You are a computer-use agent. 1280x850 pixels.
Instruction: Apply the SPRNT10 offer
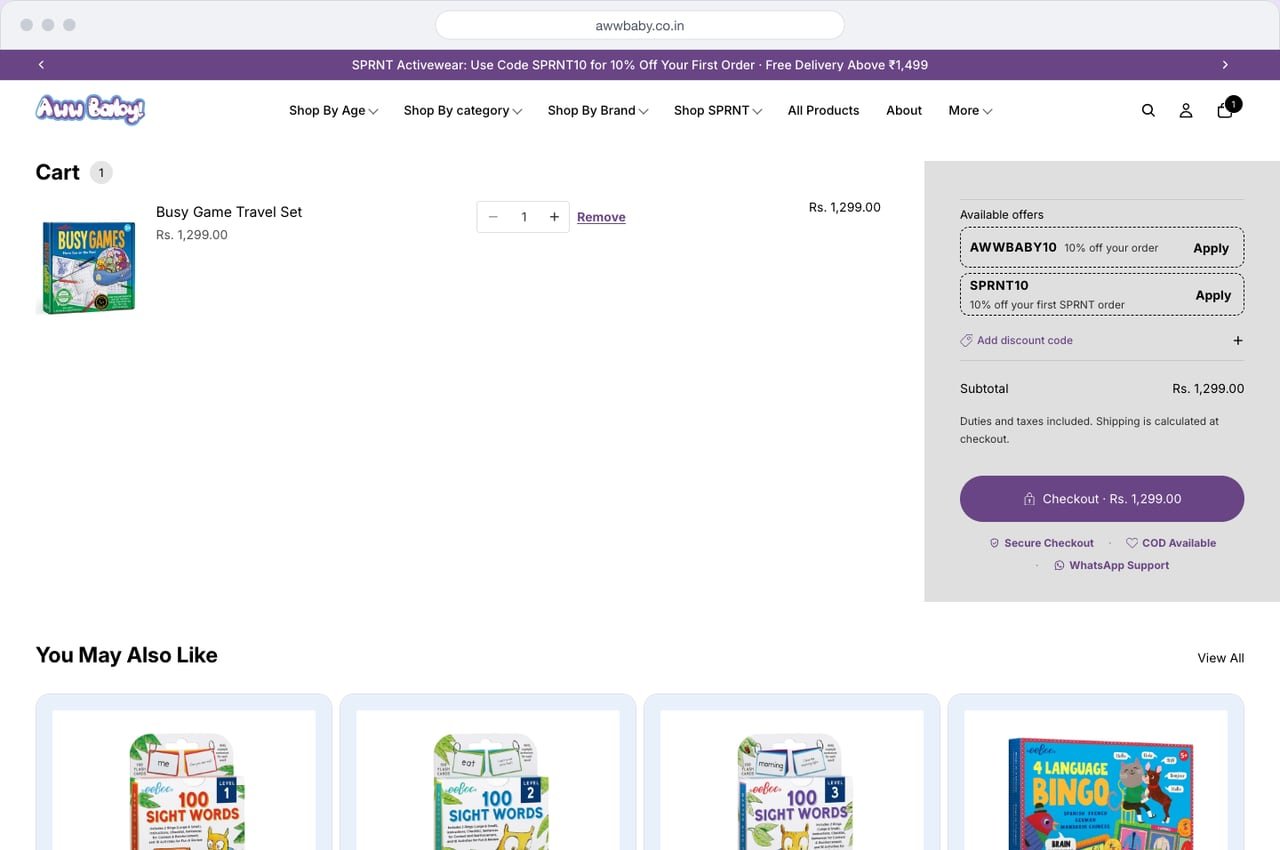(x=1213, y=295)
